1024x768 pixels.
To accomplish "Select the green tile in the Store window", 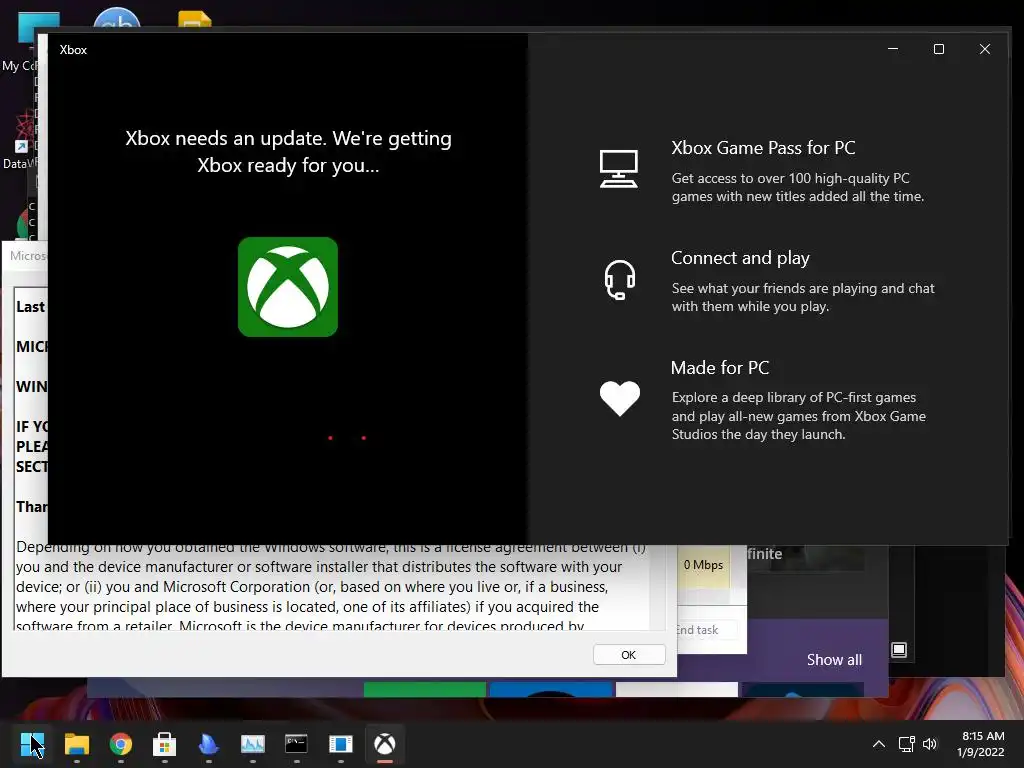I will coord(424,690).
